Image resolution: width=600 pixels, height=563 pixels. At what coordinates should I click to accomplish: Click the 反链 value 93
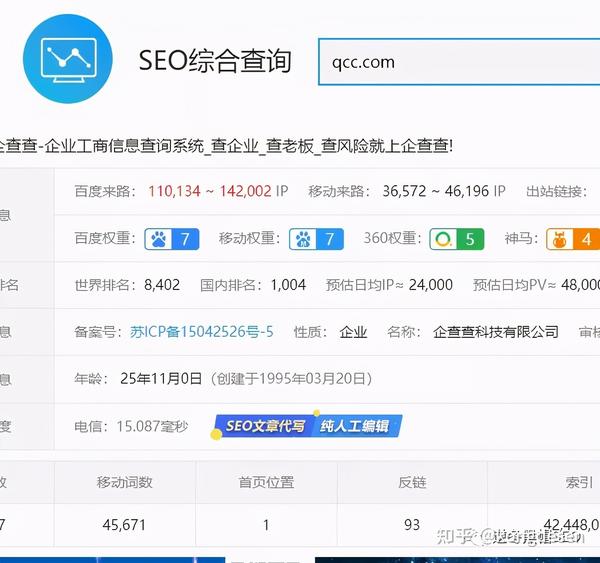pos(412,525)
